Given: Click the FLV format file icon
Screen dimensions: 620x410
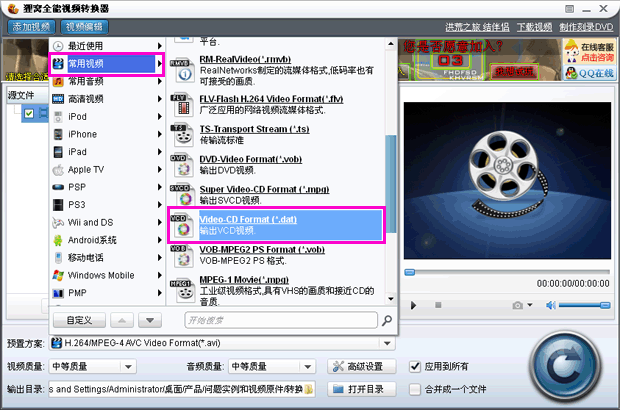Looking at the screenshot, I should tap(181, 104).
